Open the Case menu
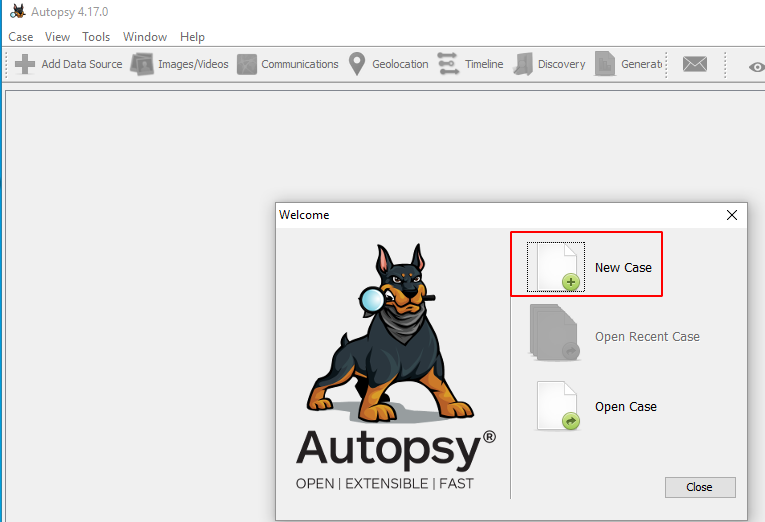This screenshot has width=765, height=522. tap(20, 37)
